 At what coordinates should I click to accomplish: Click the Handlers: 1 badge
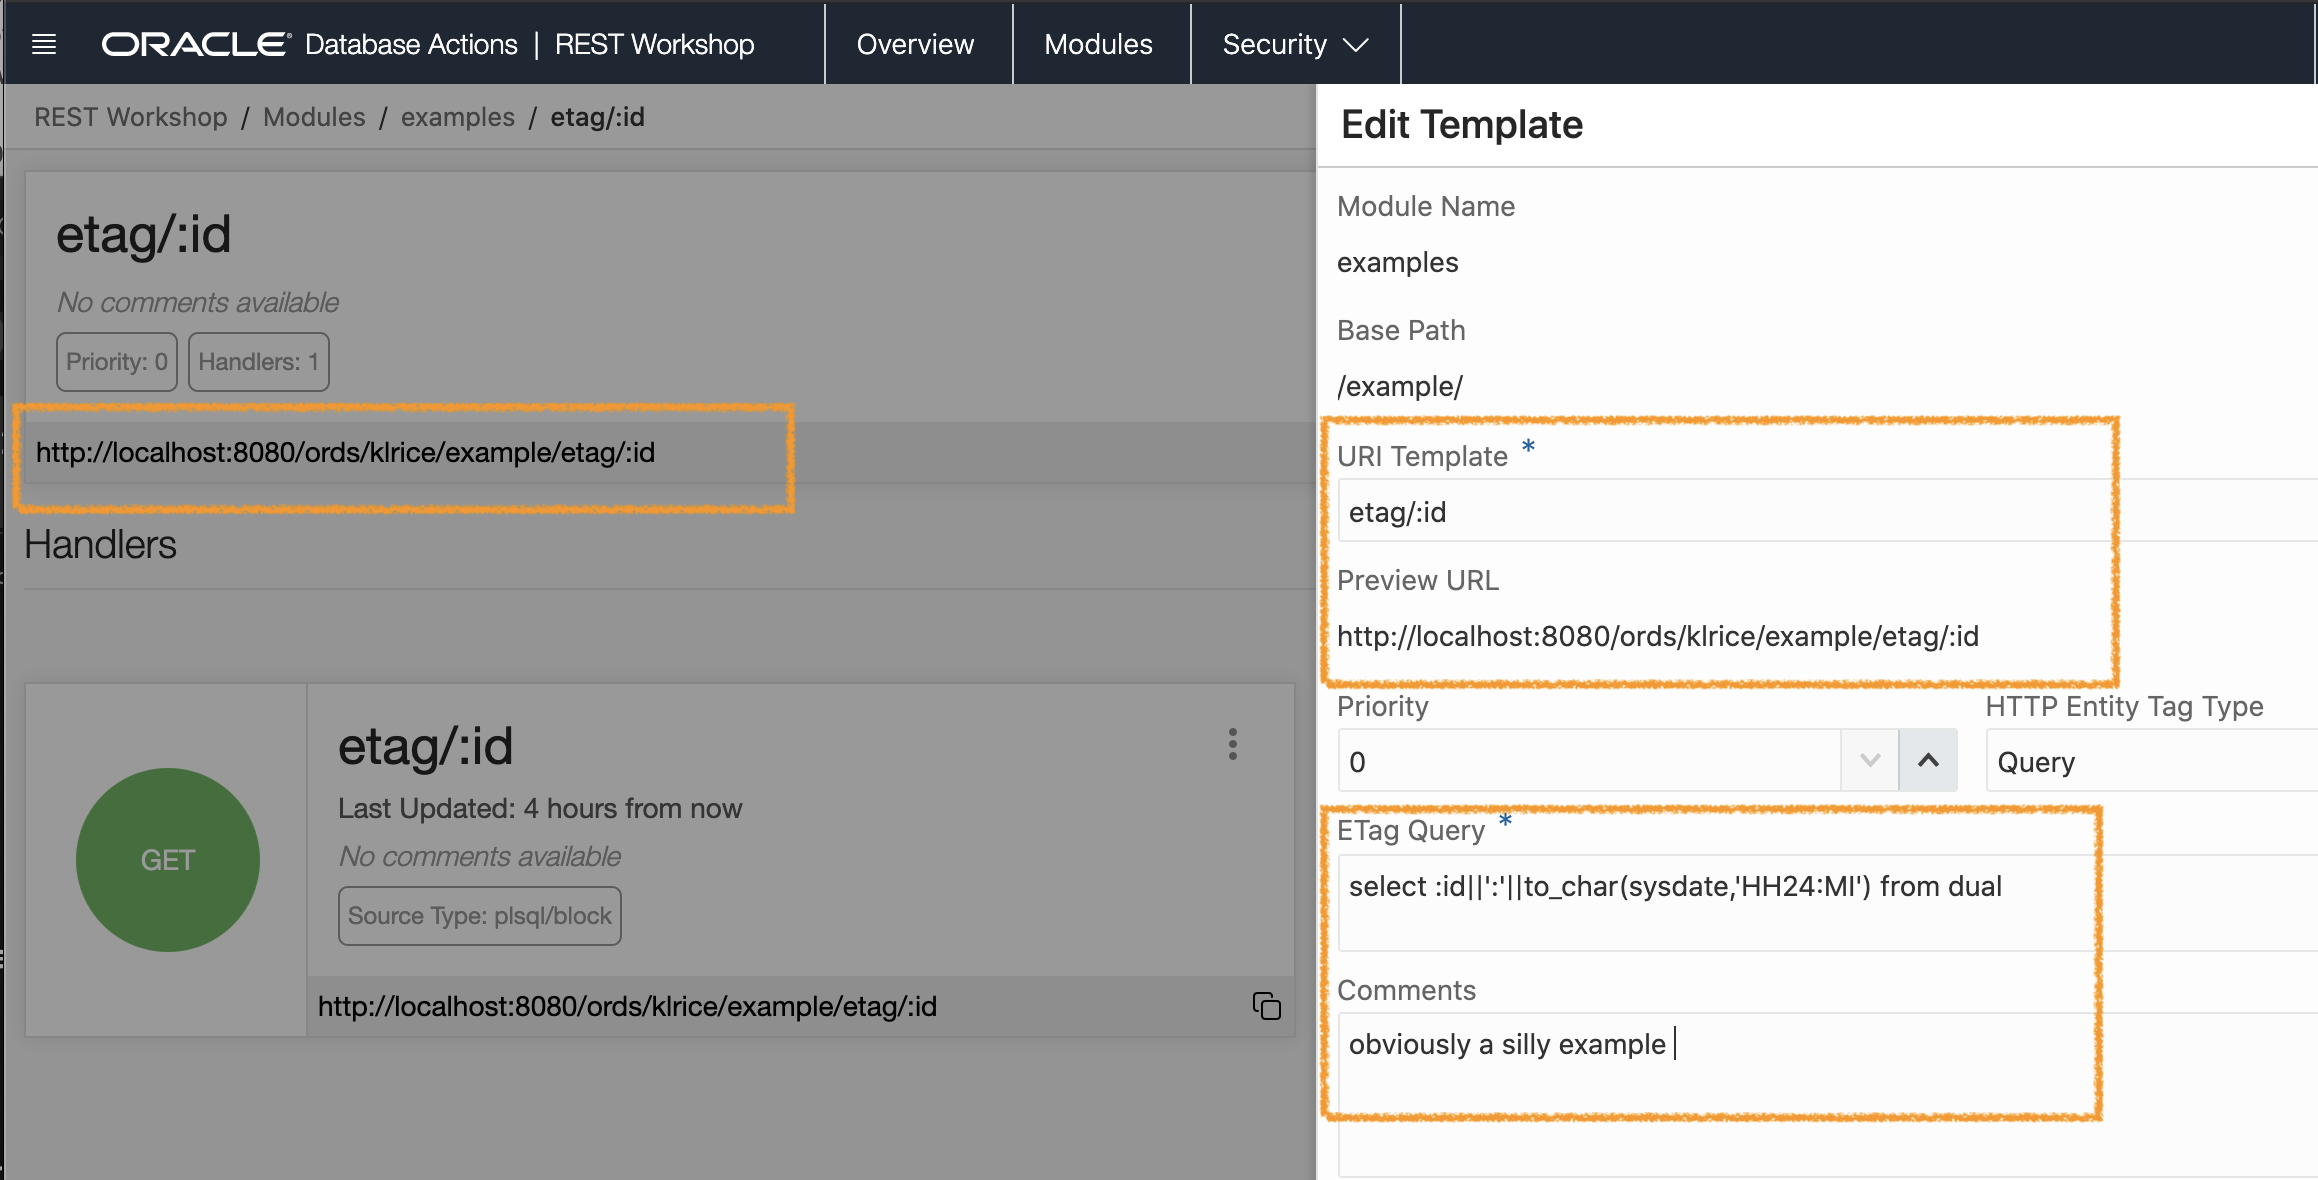click(259, 362)
